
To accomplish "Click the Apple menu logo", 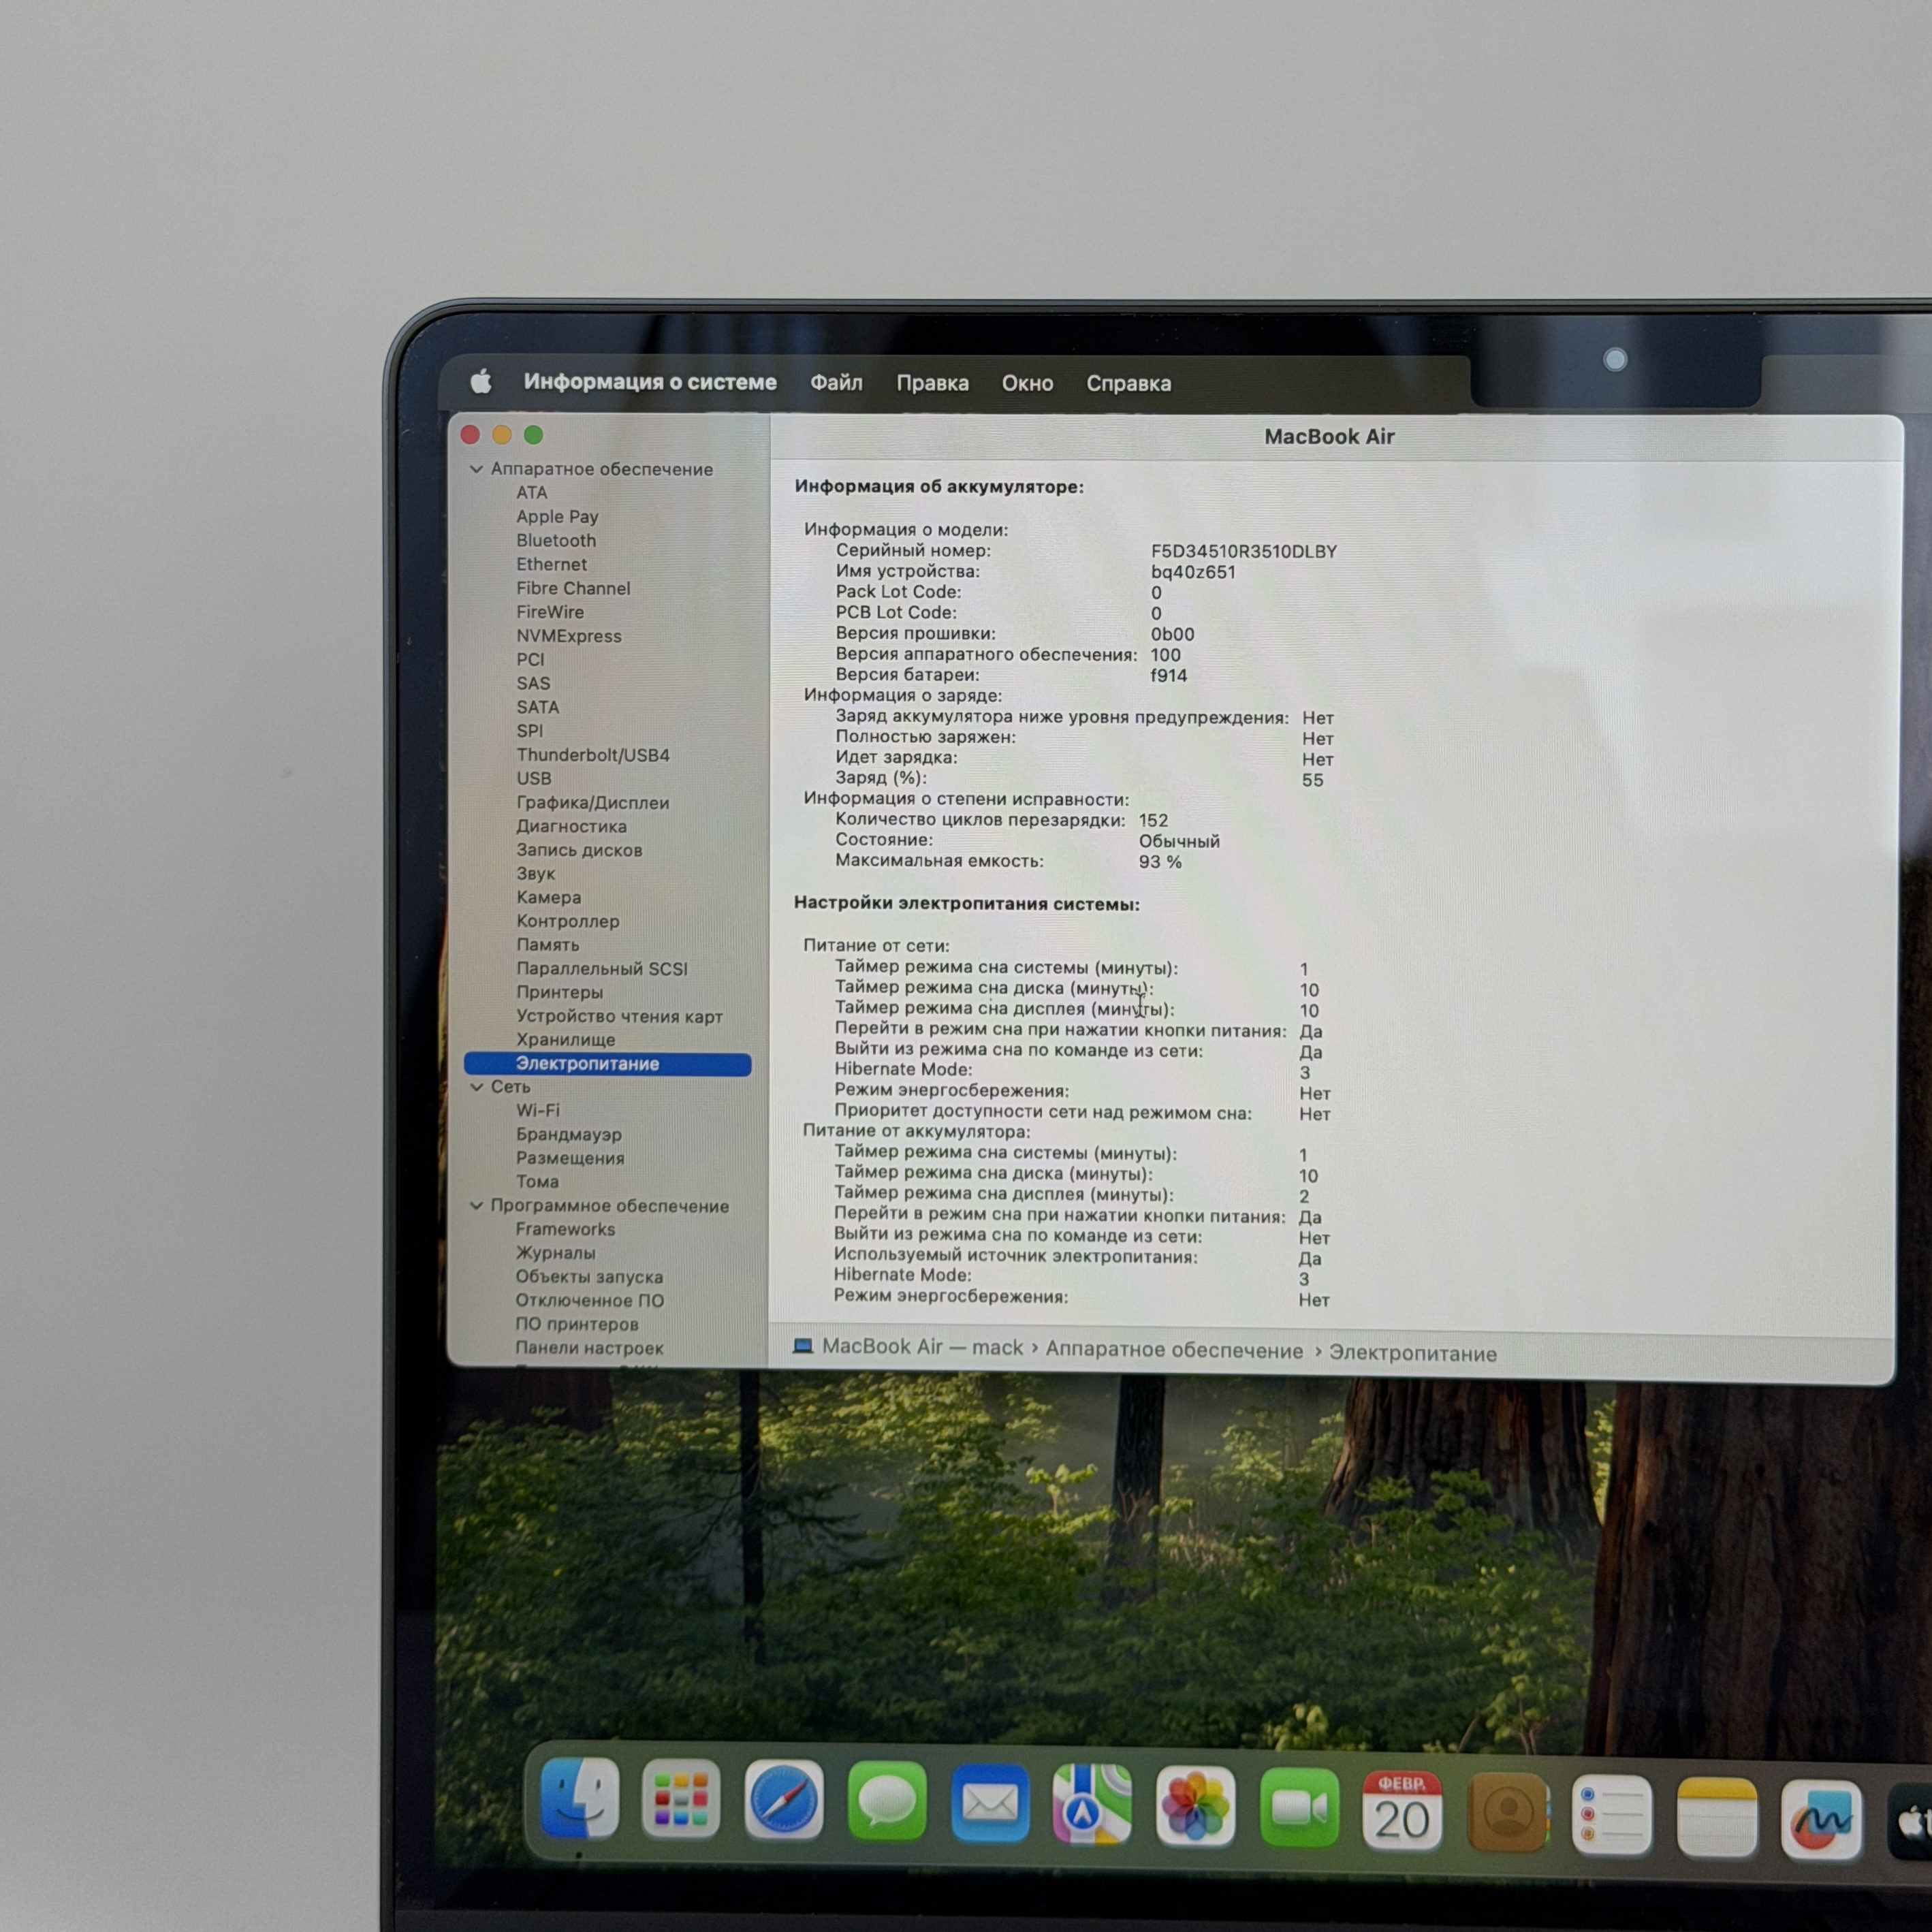I will (481, 381).
